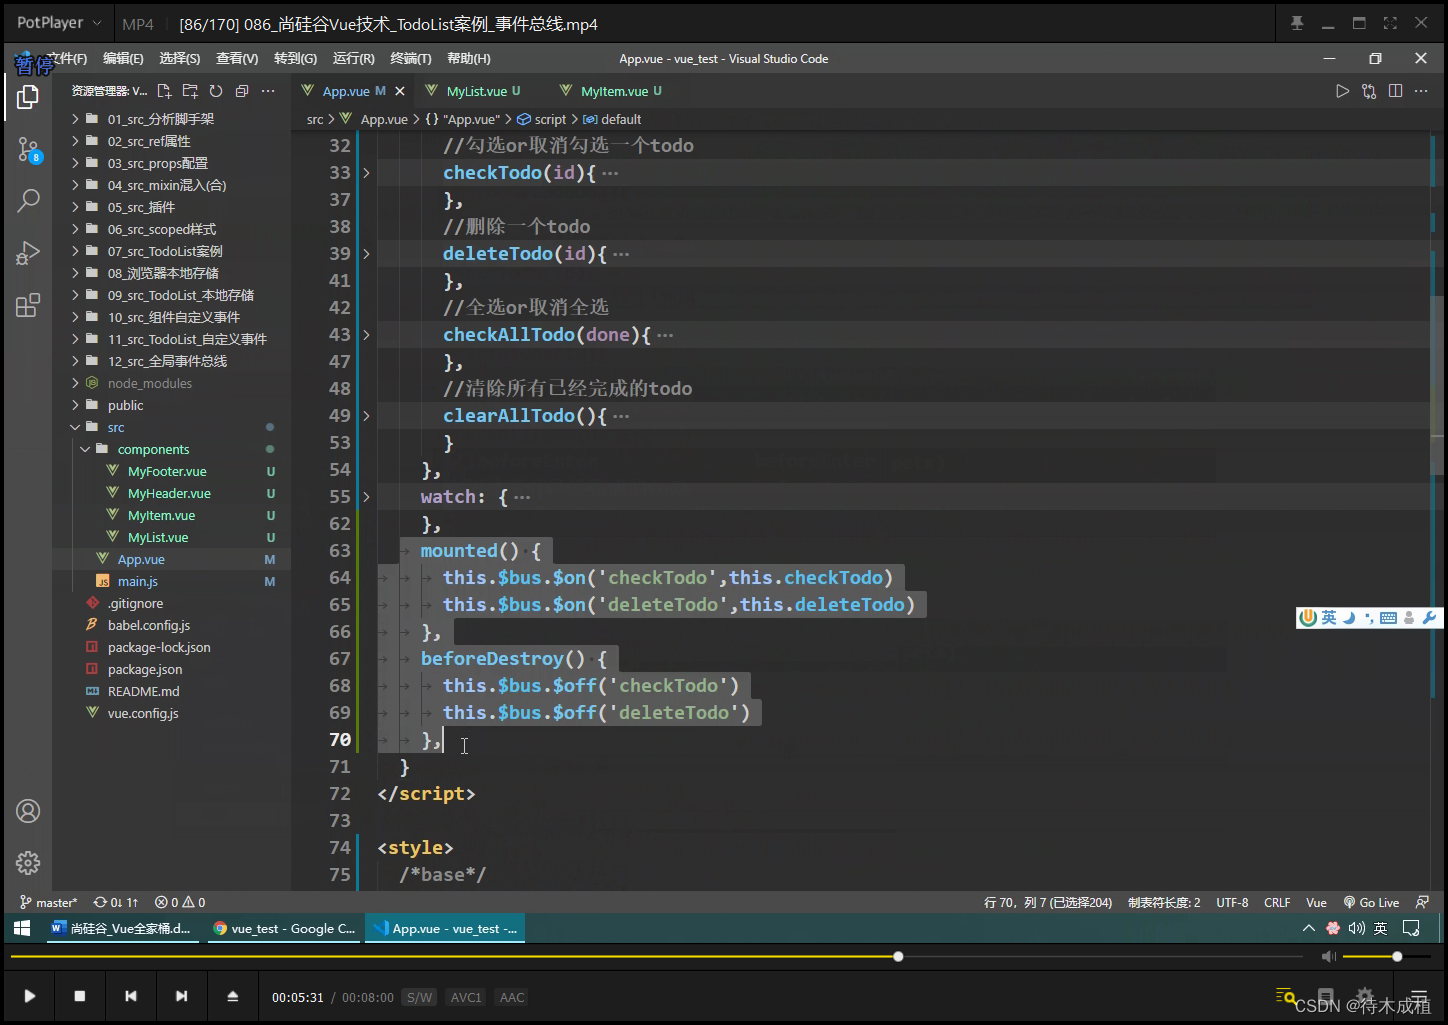The width and height of the screenshot is (1448, 1025).
Task: Switch to the MyItem.vue tab
Action: pyautogui.click(x=614, y=91)
